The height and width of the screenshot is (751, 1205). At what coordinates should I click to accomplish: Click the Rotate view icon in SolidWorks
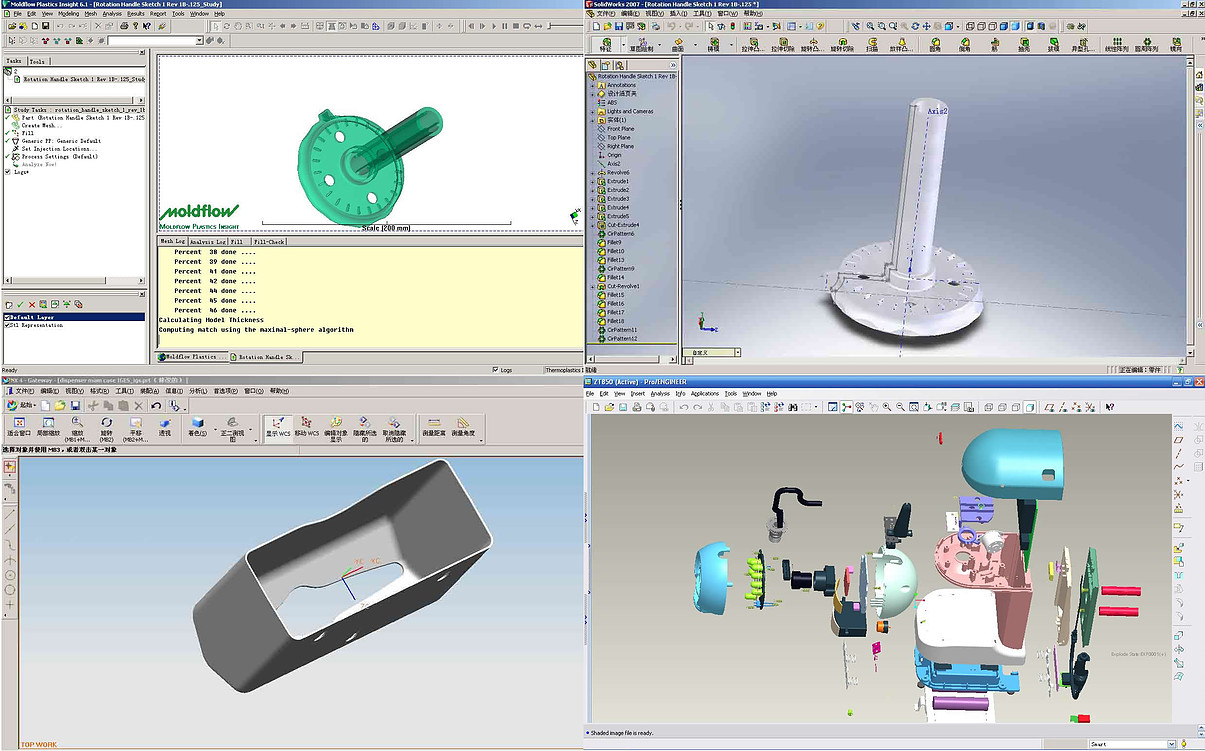click(915, 25)
